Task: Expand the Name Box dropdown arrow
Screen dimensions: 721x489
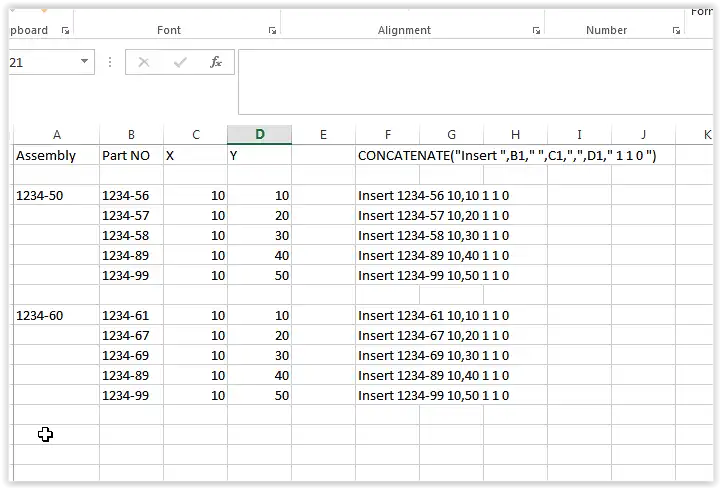Action: coord(84,62)
